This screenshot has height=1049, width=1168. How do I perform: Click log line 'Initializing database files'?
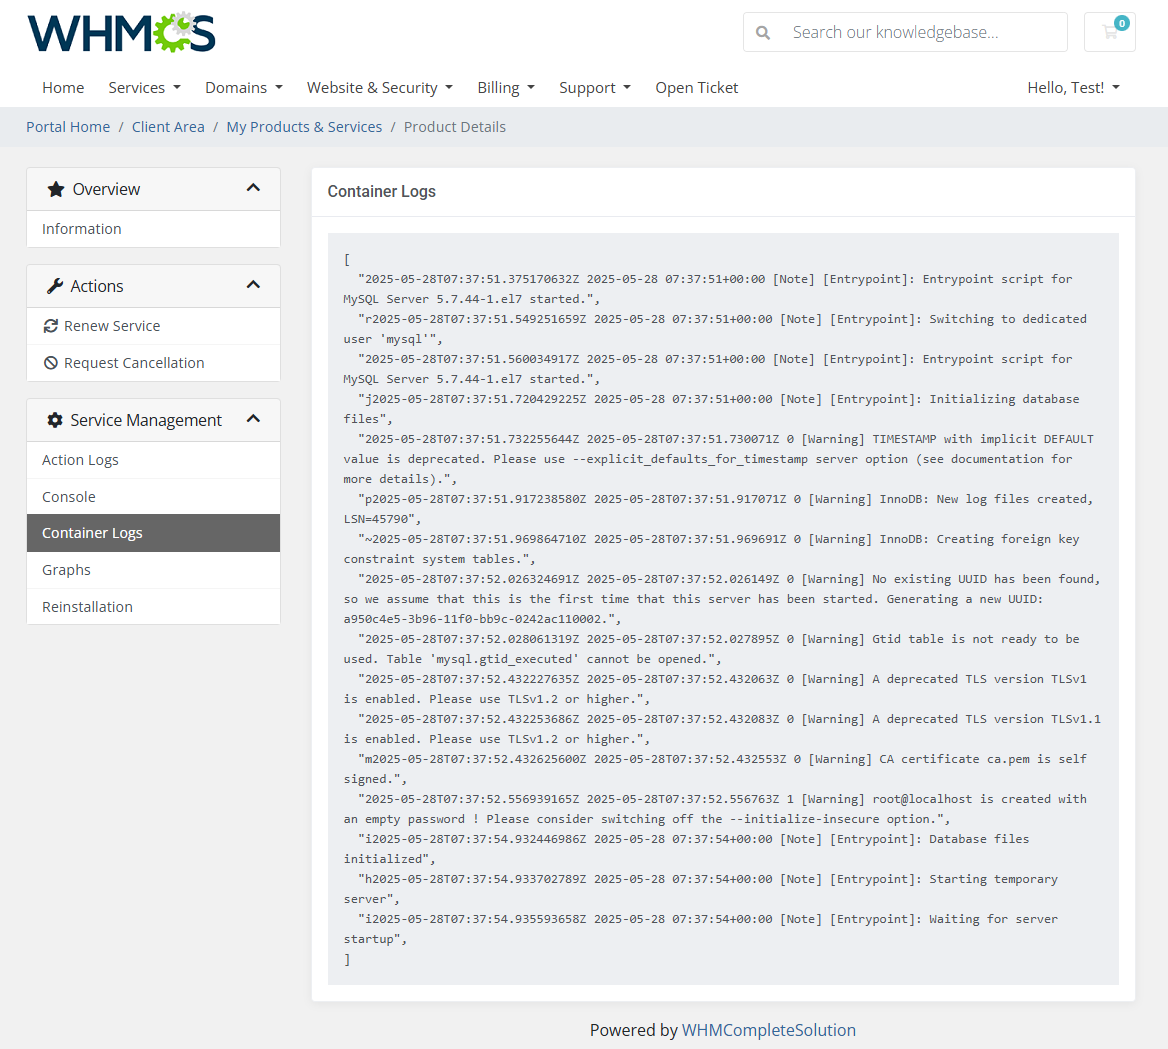(x=711, y=409)
